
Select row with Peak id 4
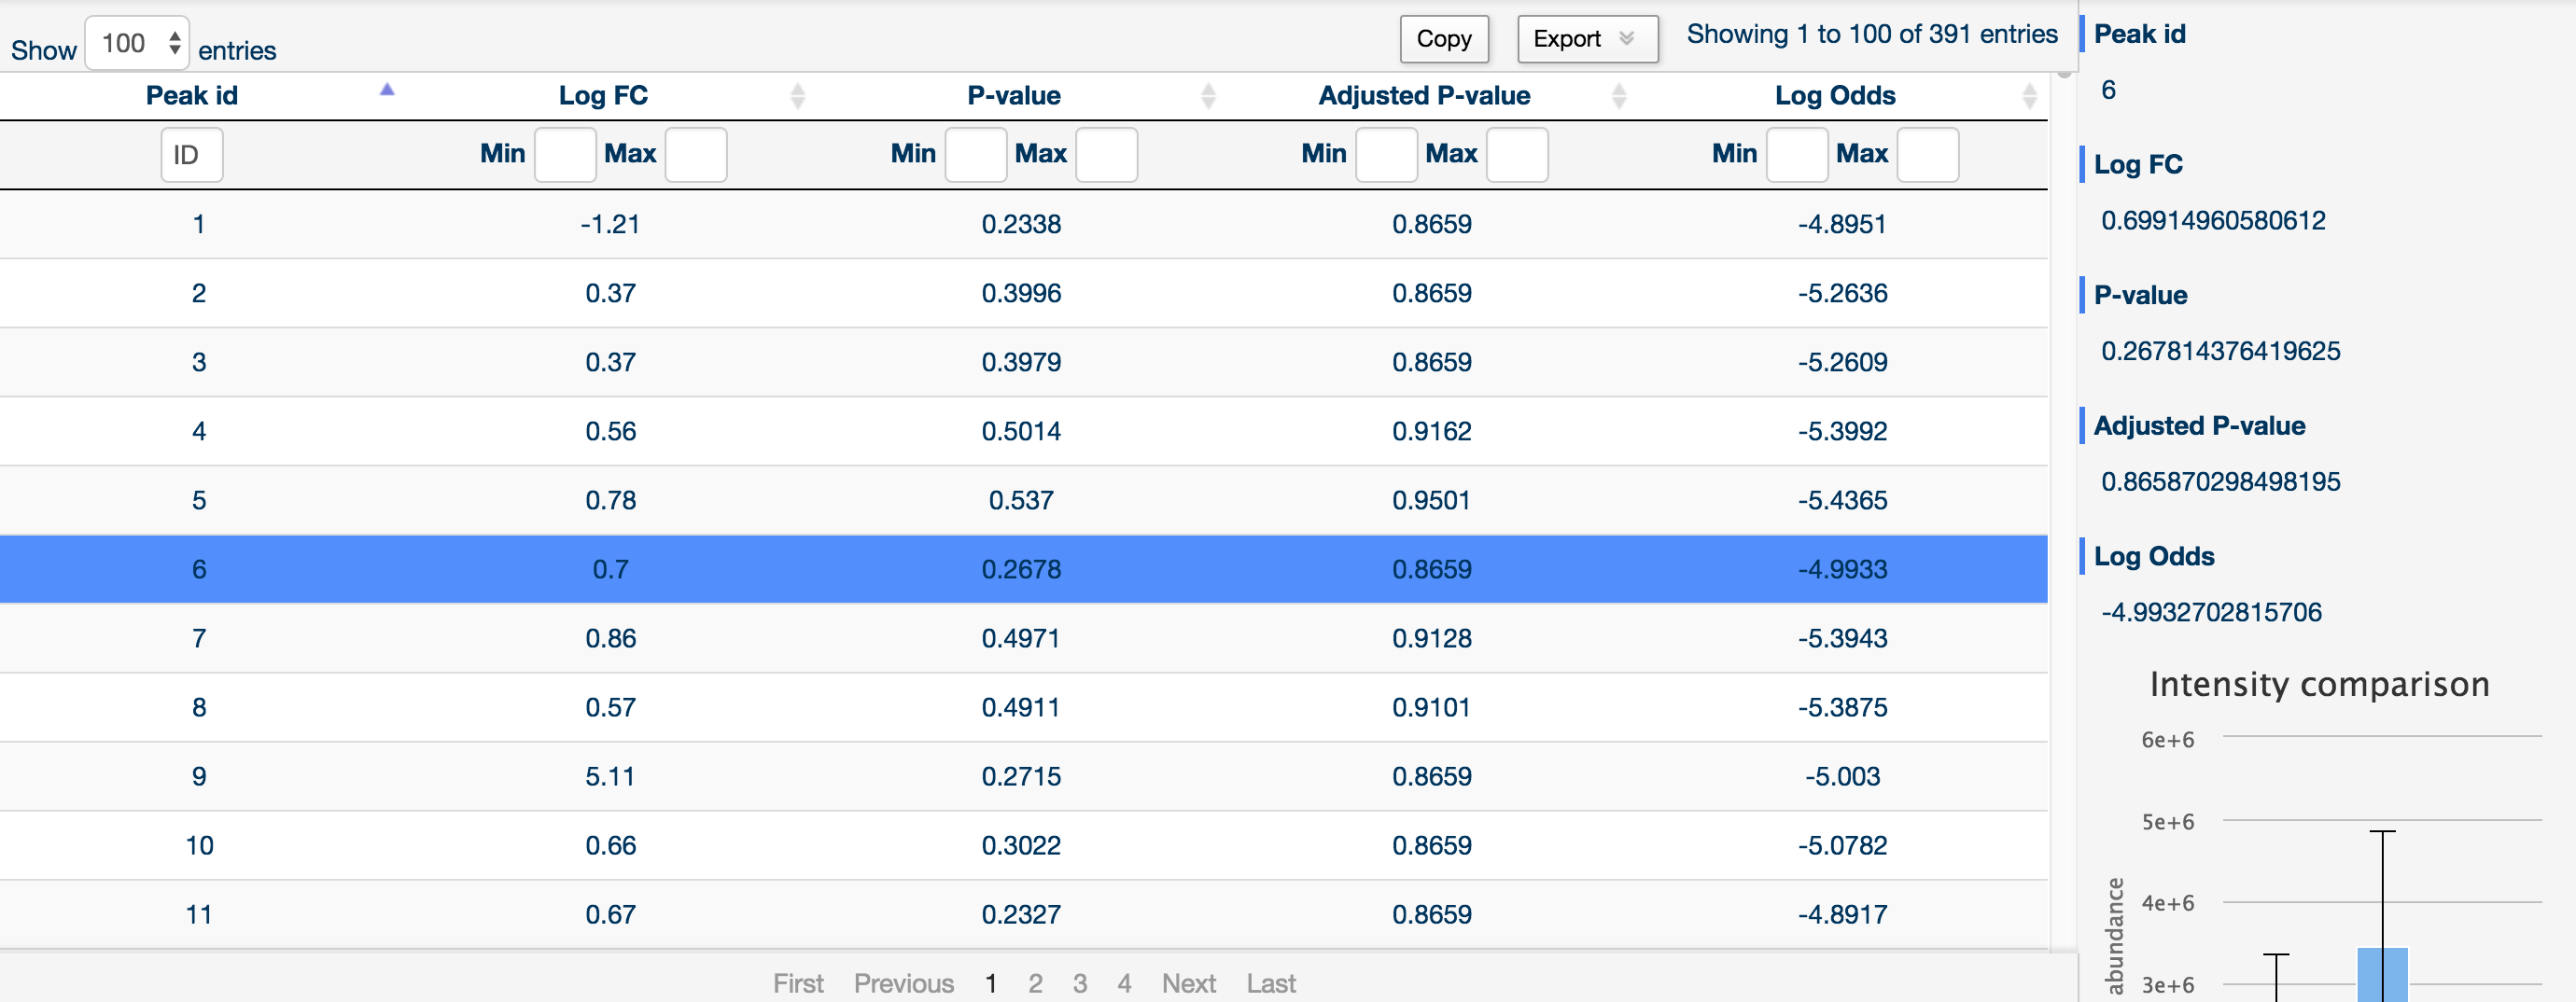[x=1024, y=431]
